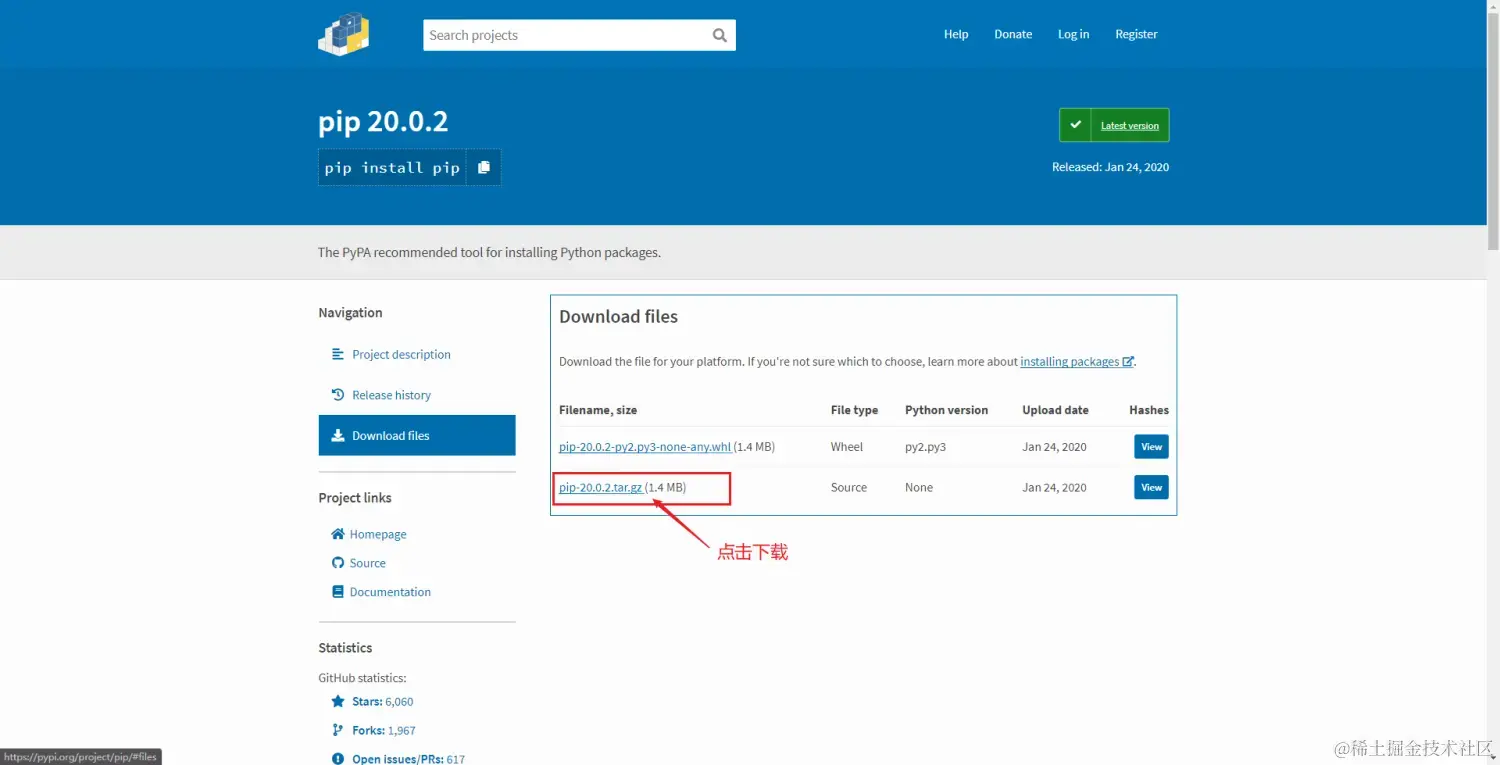Download pip-20.0.2.tar.gz source file
Image resolution: width=1500 pixels, height=765 pixels.
click(x=600, y=488)
